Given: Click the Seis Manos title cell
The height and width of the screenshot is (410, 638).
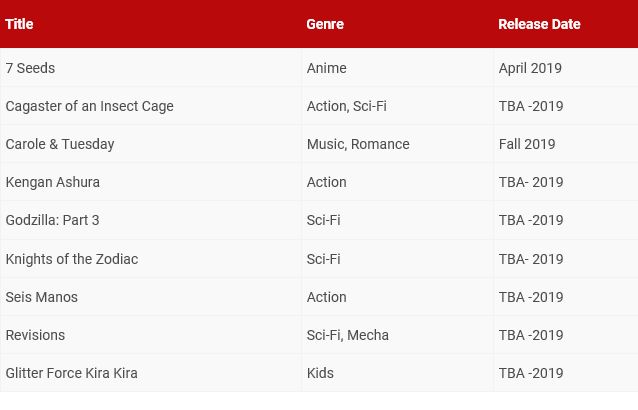Looking at the screenshot, I should tap(42, 297).
